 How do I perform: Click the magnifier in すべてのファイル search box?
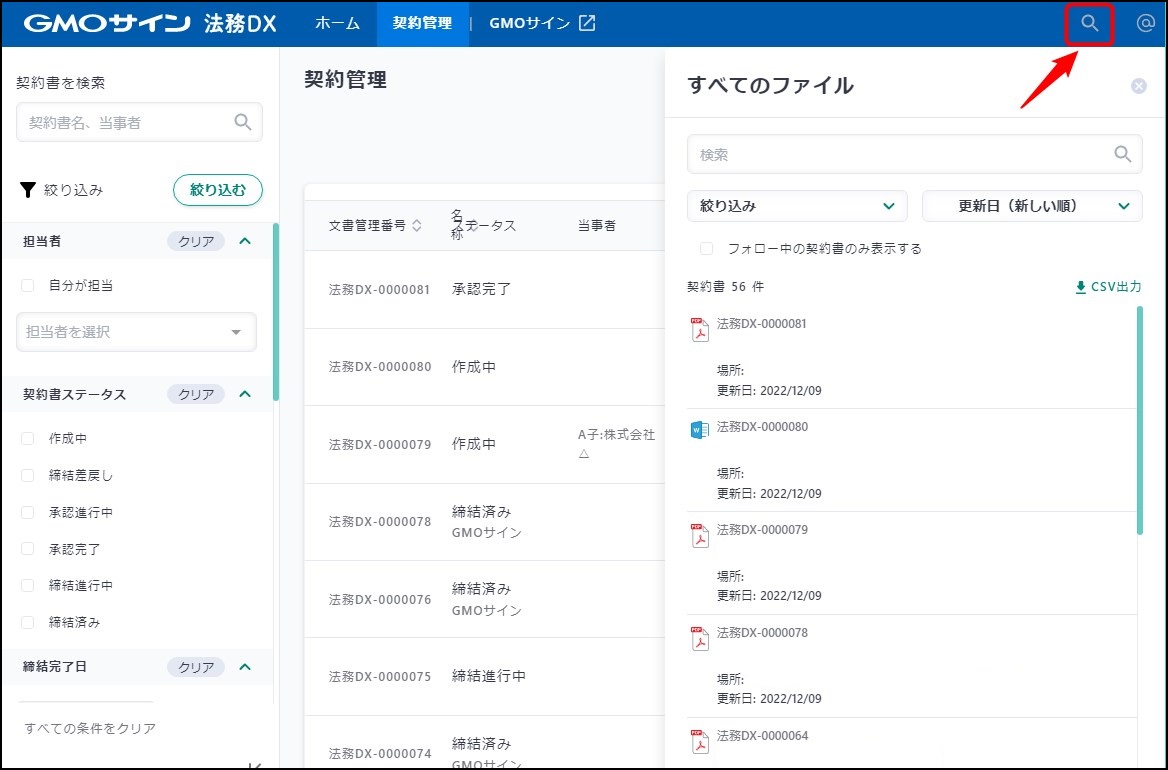[x=1123, y=154]
